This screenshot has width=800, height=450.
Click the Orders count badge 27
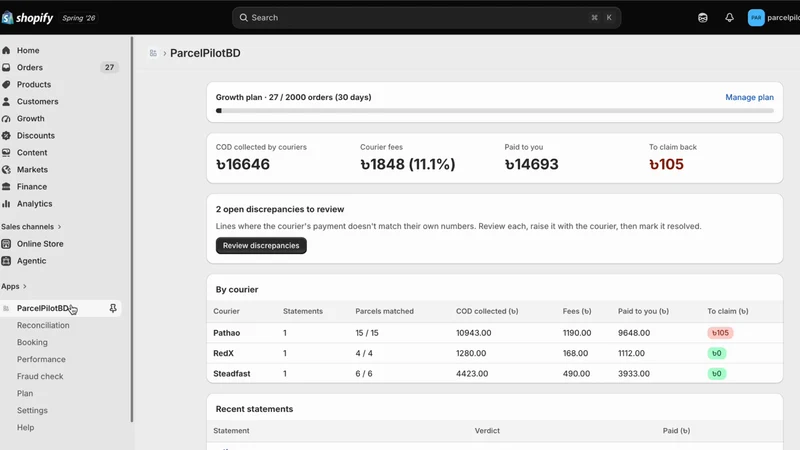click(x=109, y=67)
